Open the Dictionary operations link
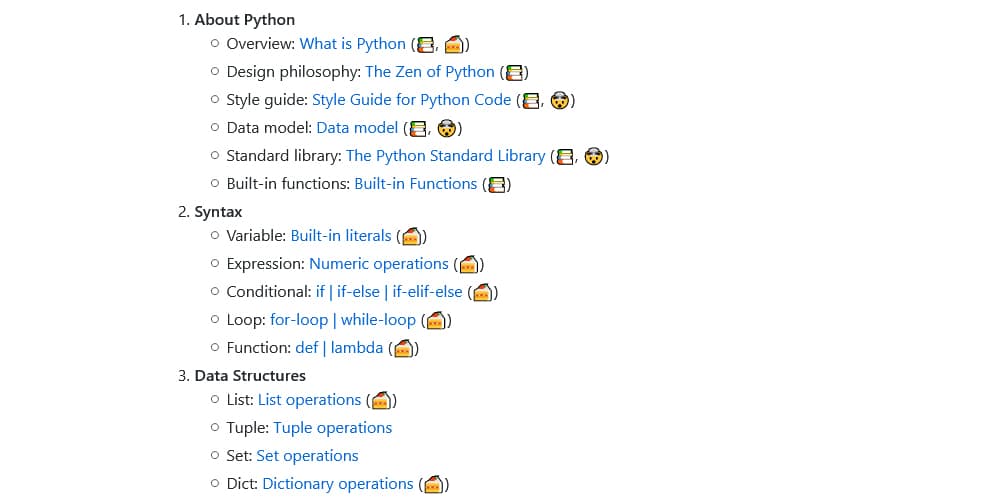This screenshot has width=1000, height=500. point(338,485)
